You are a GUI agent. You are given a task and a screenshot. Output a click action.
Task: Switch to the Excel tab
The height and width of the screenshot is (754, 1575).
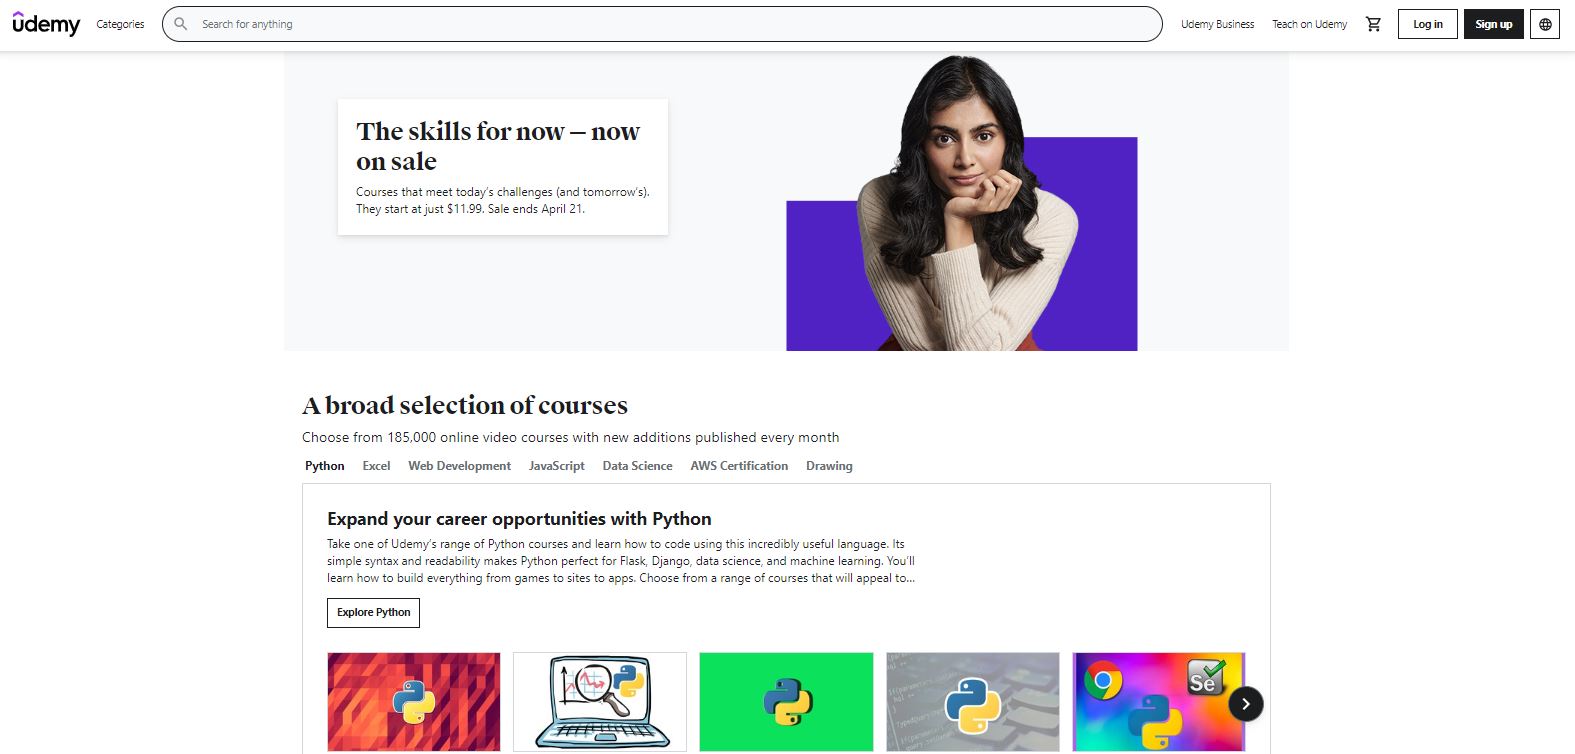[x=376, y=466]
